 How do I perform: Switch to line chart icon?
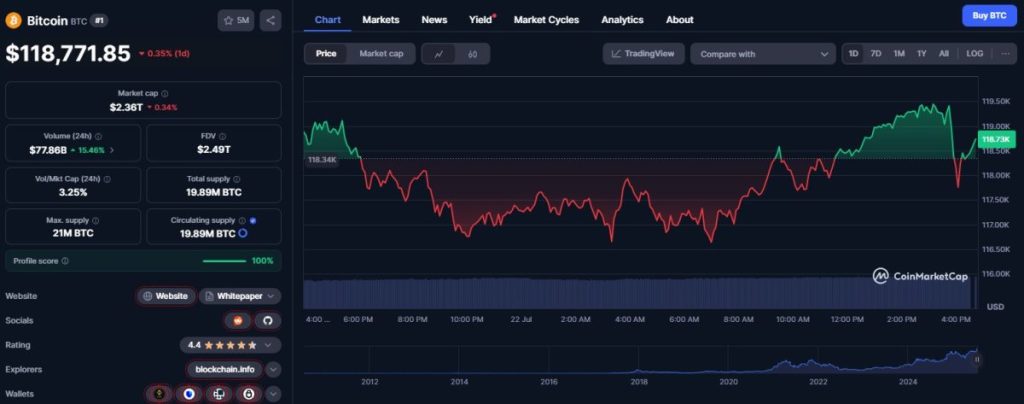(x=439, y=54)
